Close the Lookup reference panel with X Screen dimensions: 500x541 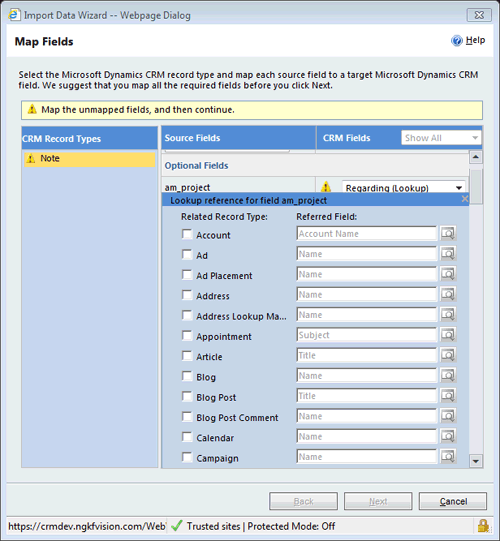click(x=464, y=199)
